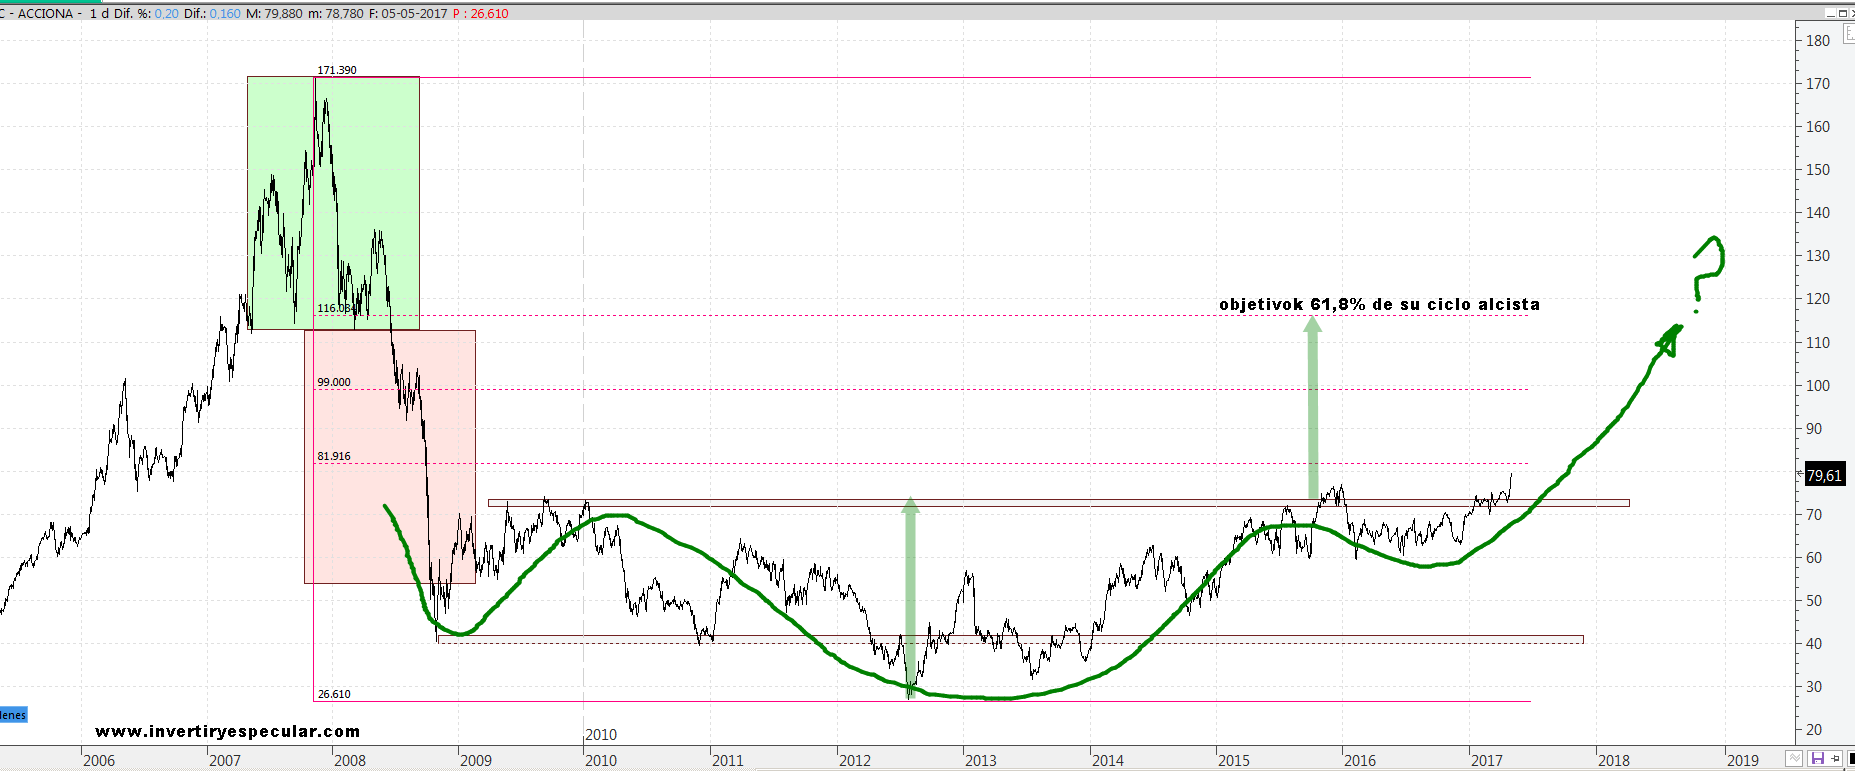This screenshot has width=1855, height=771.
Task: Click the www.invertiryespecular.com watermark text
Action: (227, 732)
